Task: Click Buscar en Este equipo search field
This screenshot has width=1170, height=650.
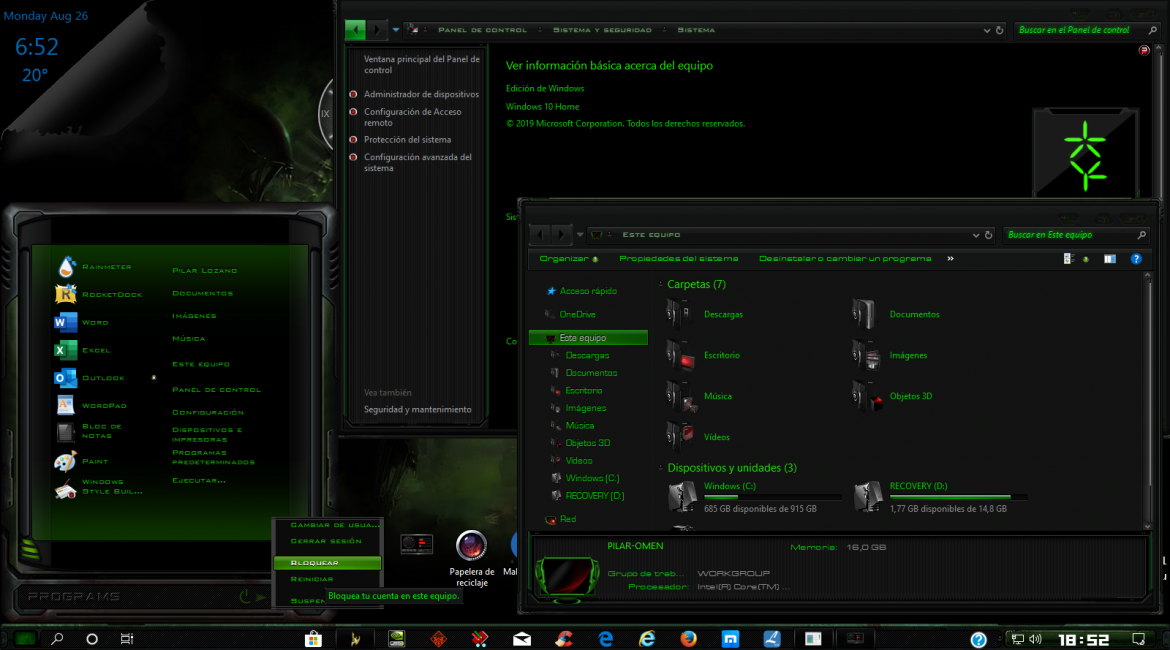Action: pos(1075,235)
